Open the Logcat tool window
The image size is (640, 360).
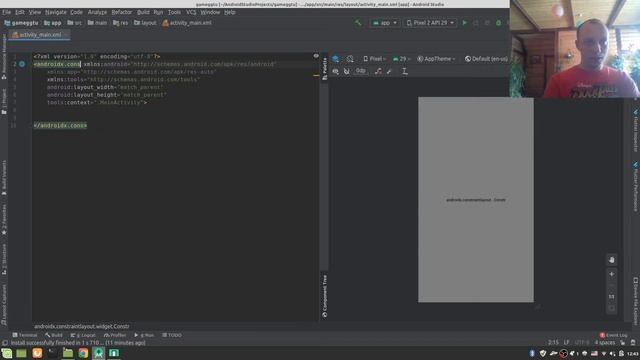tap(83, 335)
